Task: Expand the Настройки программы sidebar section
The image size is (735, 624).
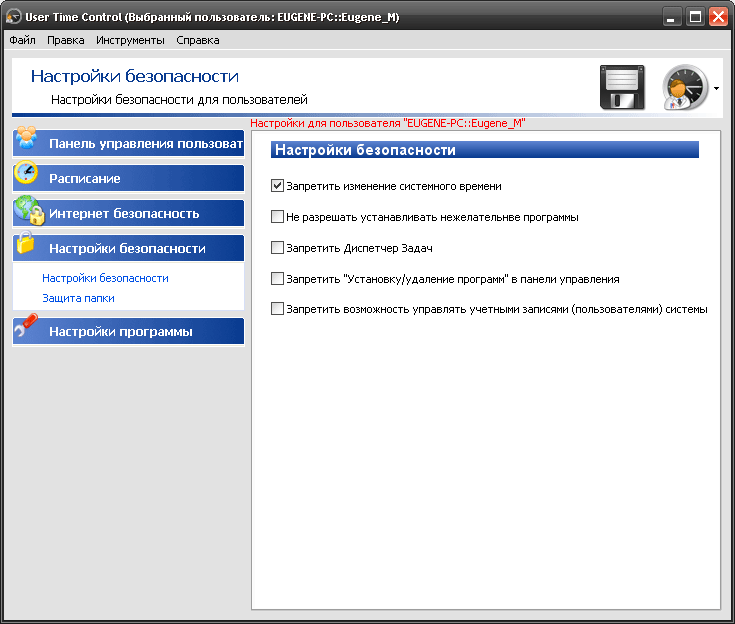Action: [128, 331]
